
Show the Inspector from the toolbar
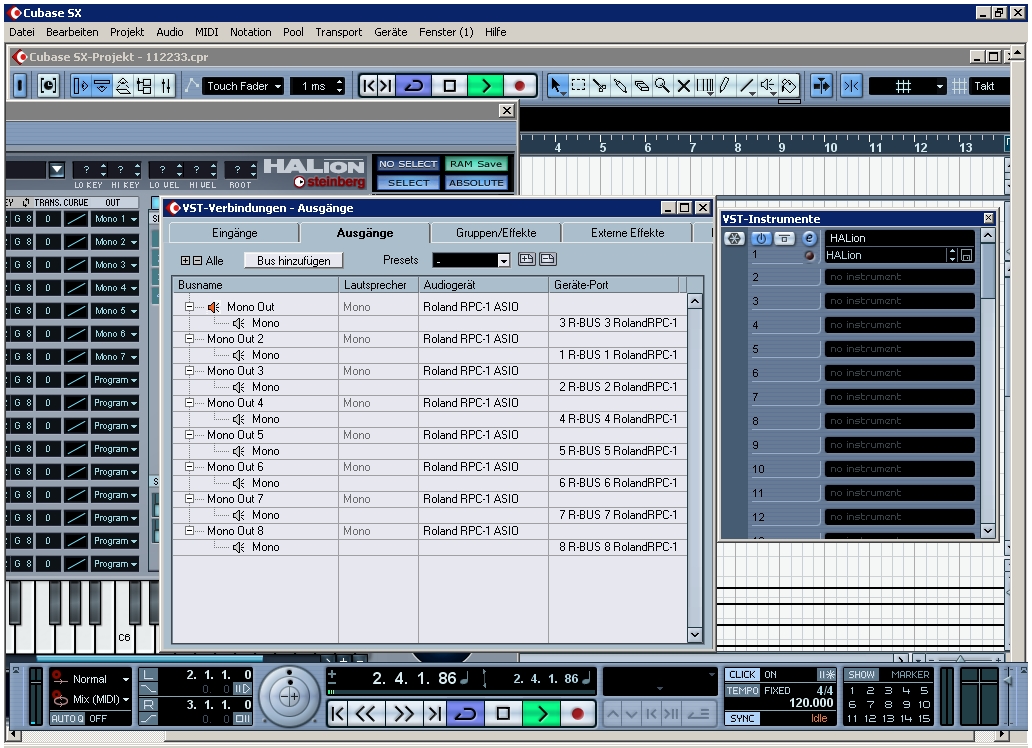click(80, 86)
